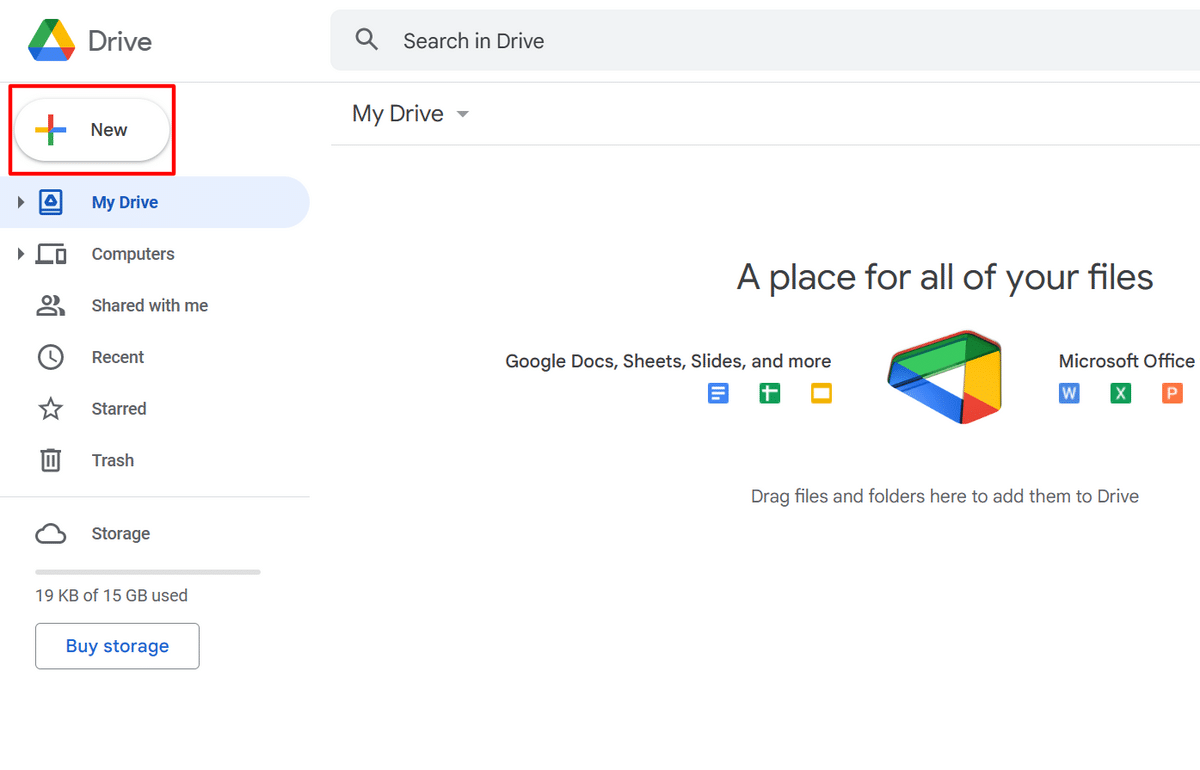Click the Shared with me people icon
Image resolution: width=1200 pixels, height=770 pixels.
coord(51,306)
